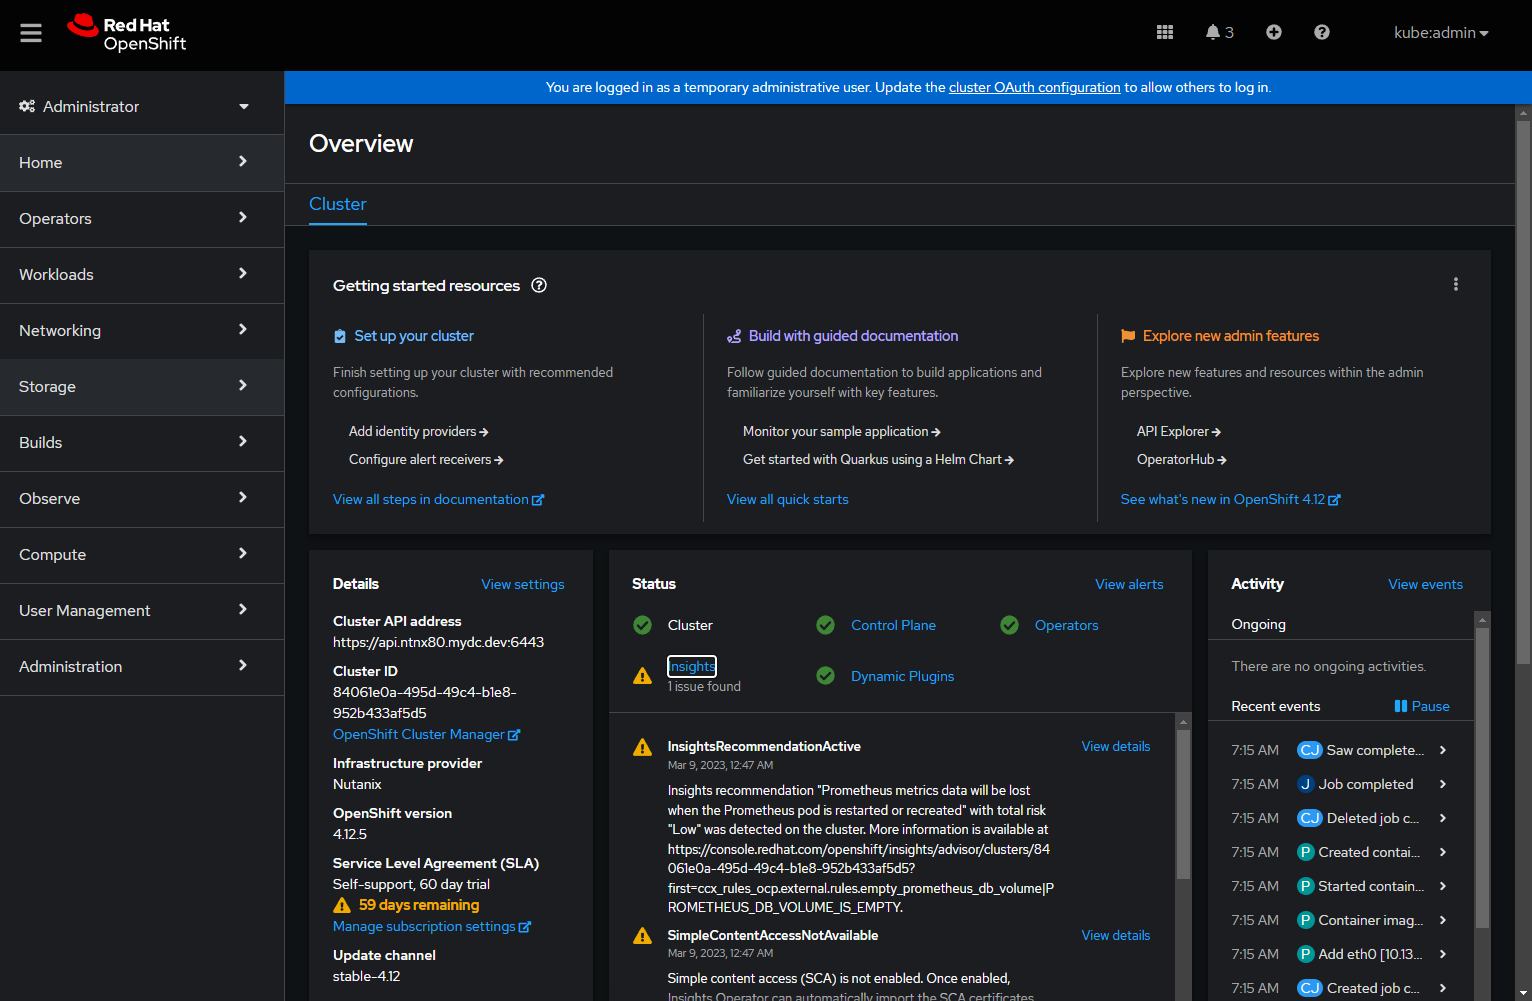Image resolution: width=1532 pixels, height=1001 pixels.
Task: Expand the Observe navigation section
Action: (142, 499)
